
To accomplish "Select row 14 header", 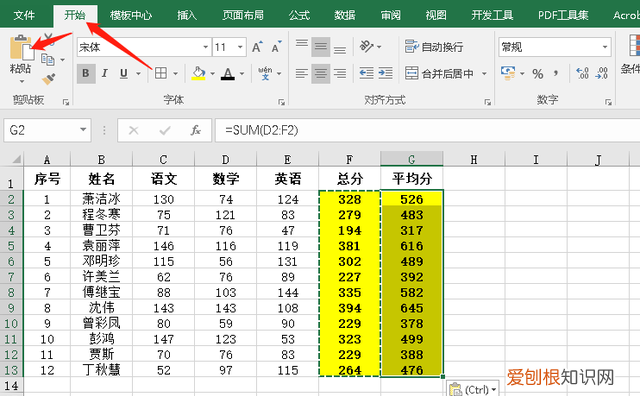I will tap(11, 386).
